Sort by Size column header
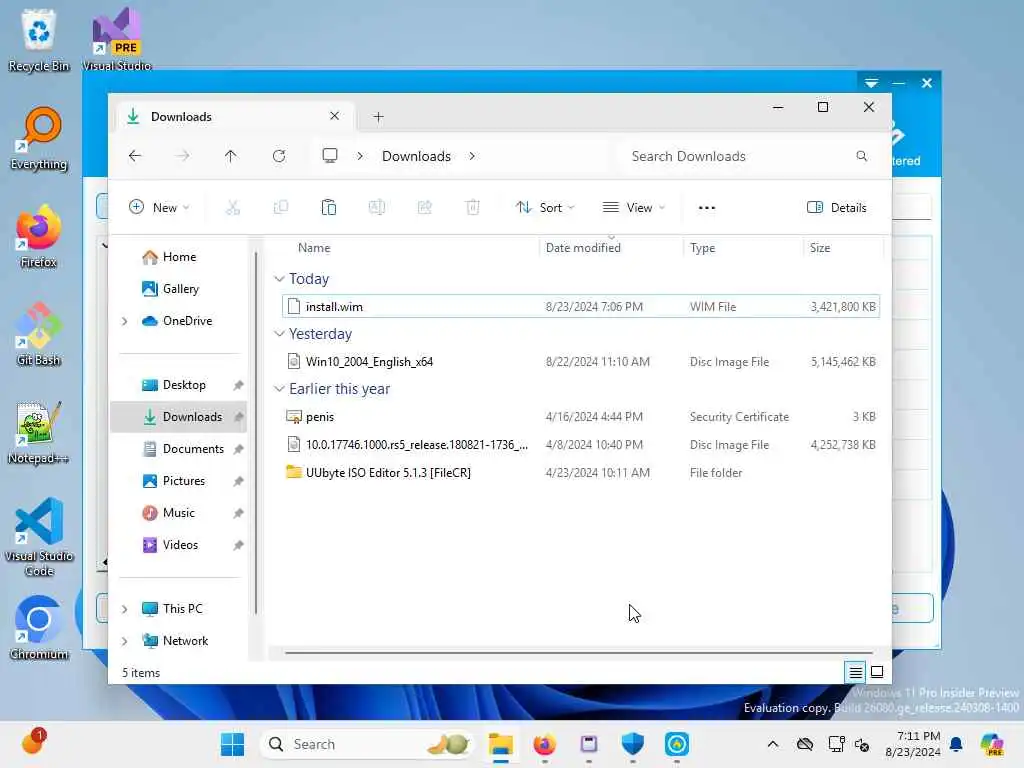 pos(820,248)
